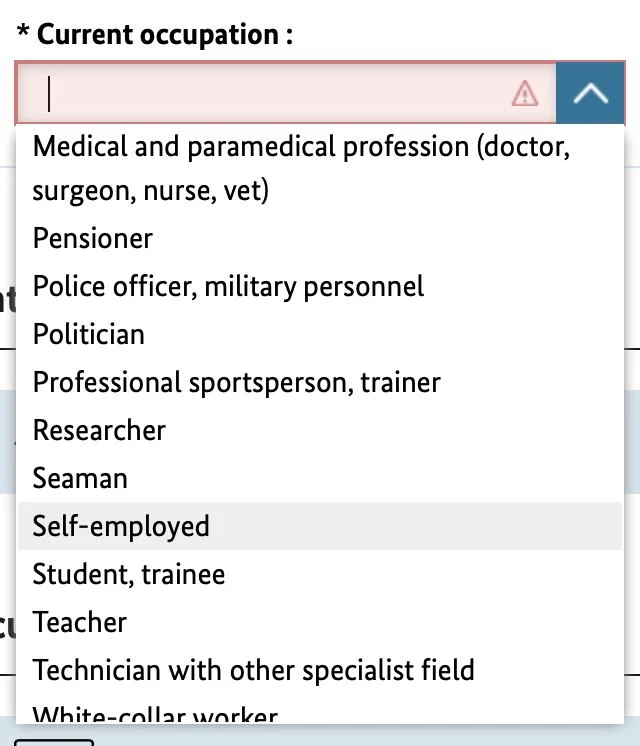Click the required asterisk before Current occupation
Screen dimensions: 640x746
tap(22, 35)
